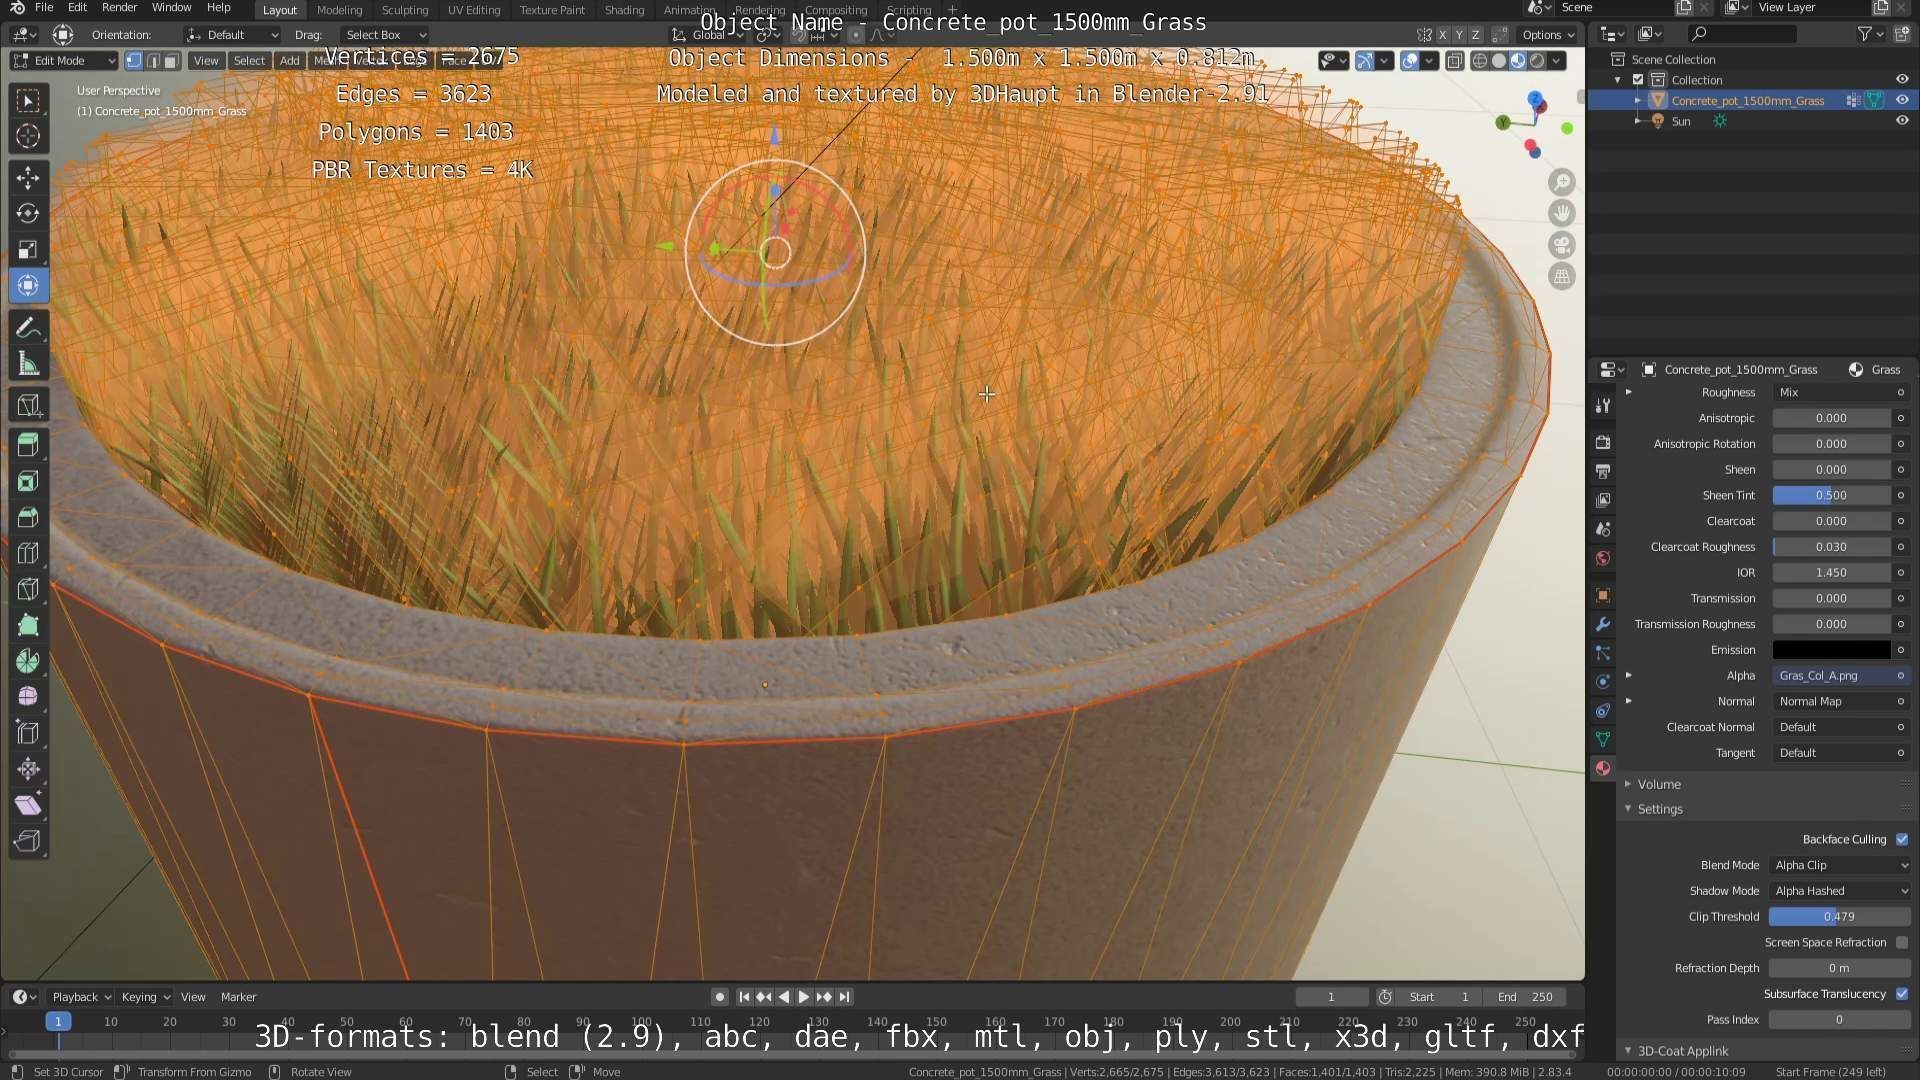The height and width of the screenshot is (1080, 1920).
Task: Collapse the 3D-Coat Applink panel
Action: pyautogui.click(x=1683, y=1051)
